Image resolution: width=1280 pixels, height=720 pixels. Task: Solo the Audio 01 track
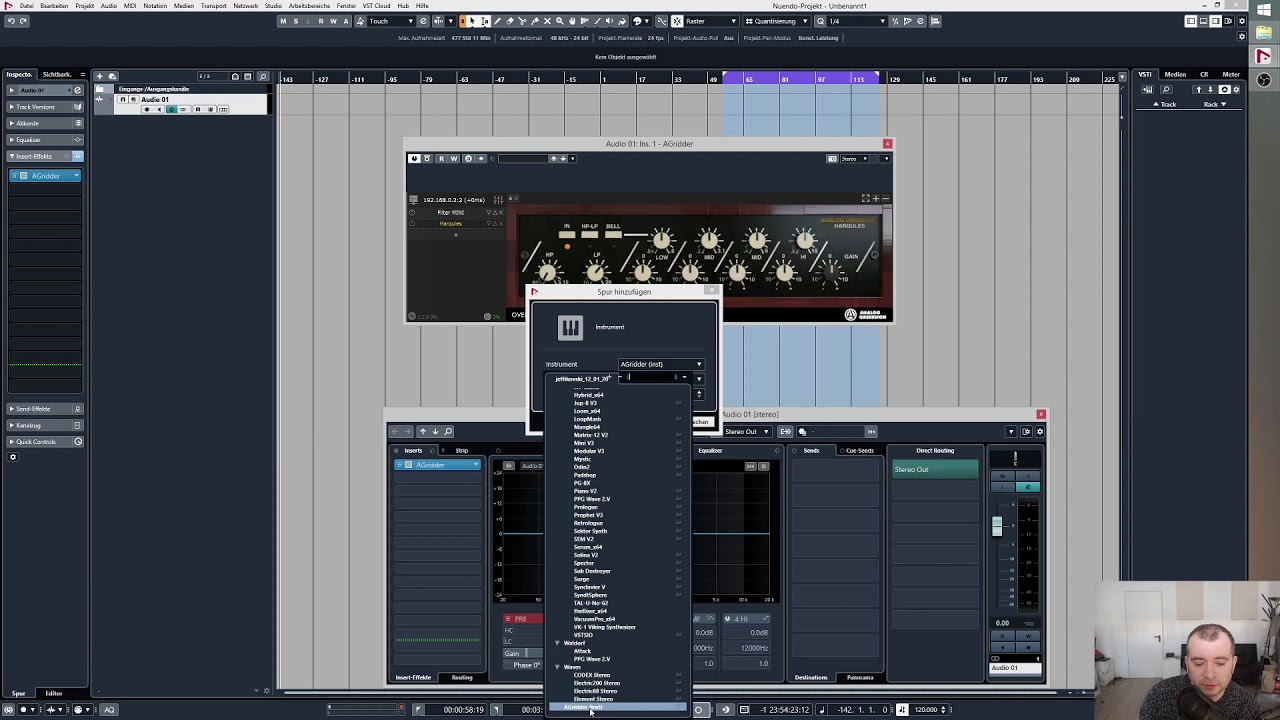coord(132,100)
